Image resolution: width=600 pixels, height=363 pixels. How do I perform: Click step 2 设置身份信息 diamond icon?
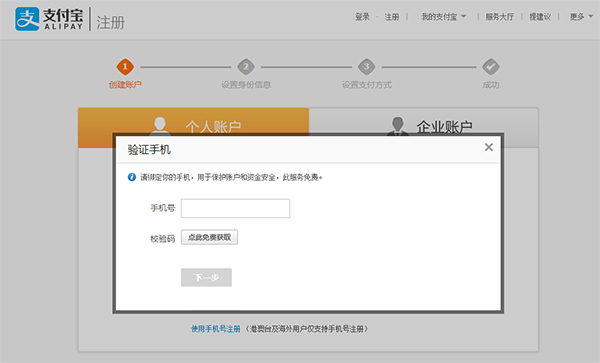tap(246, 67)
